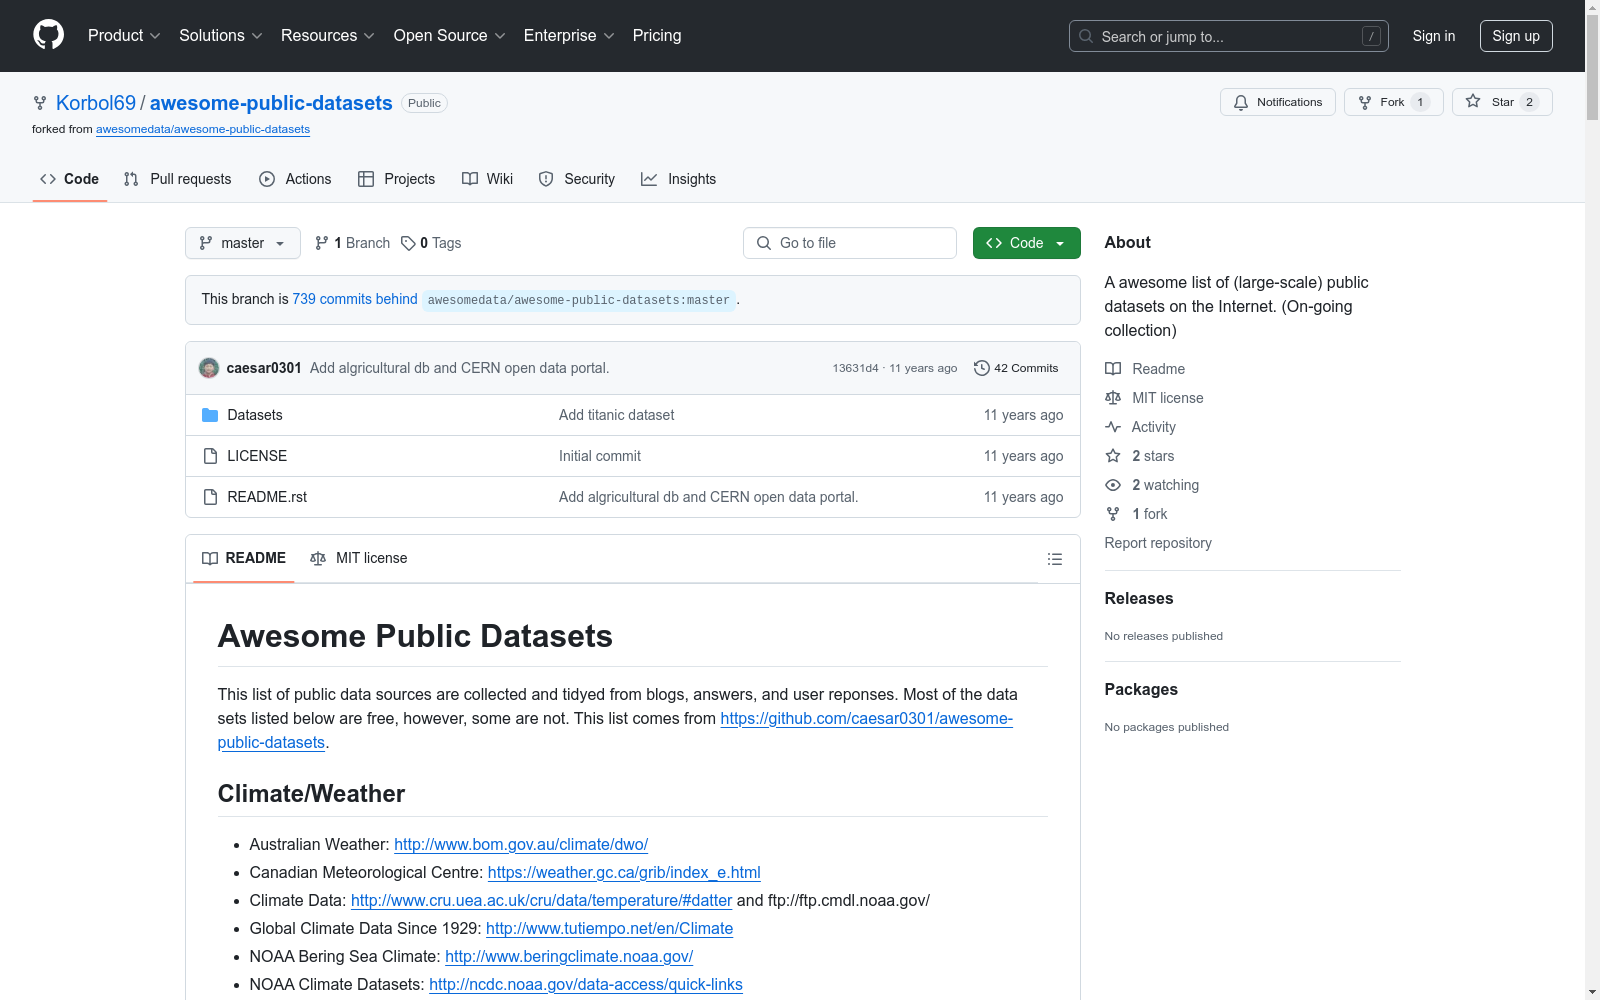The image size is (1600, 1000).
Task: View the 0 Tags list
Action: [431, 243]
